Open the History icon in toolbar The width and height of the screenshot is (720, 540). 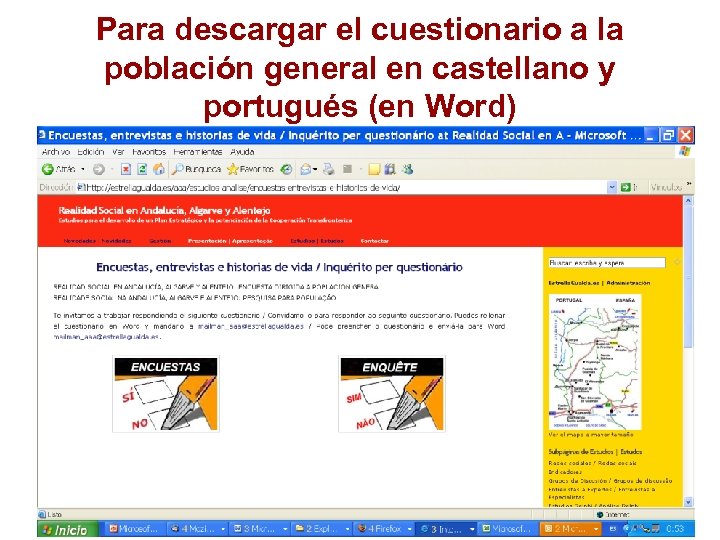click(287, 169)
